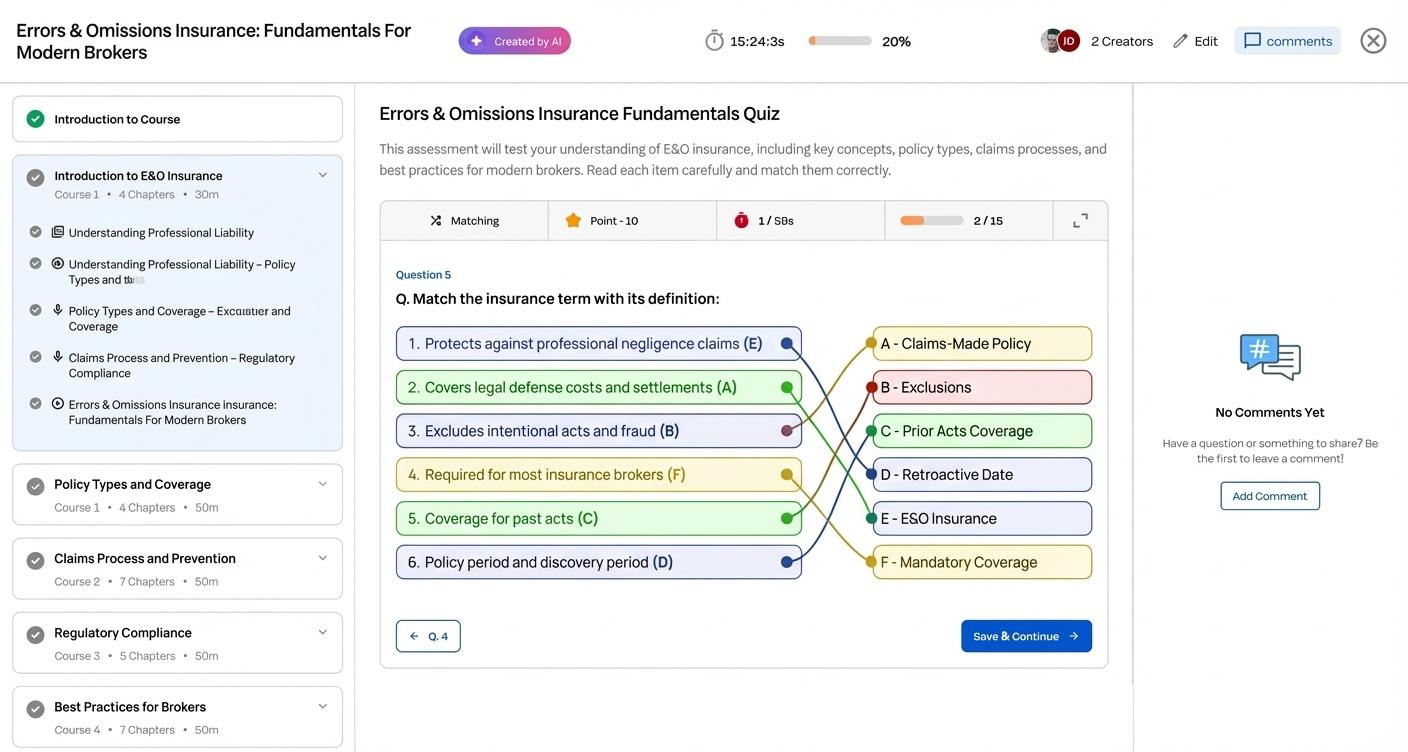1408x752 pixels.
Task: Go back to Q.4 using the arrow button
Action: [x=428, y=636]
